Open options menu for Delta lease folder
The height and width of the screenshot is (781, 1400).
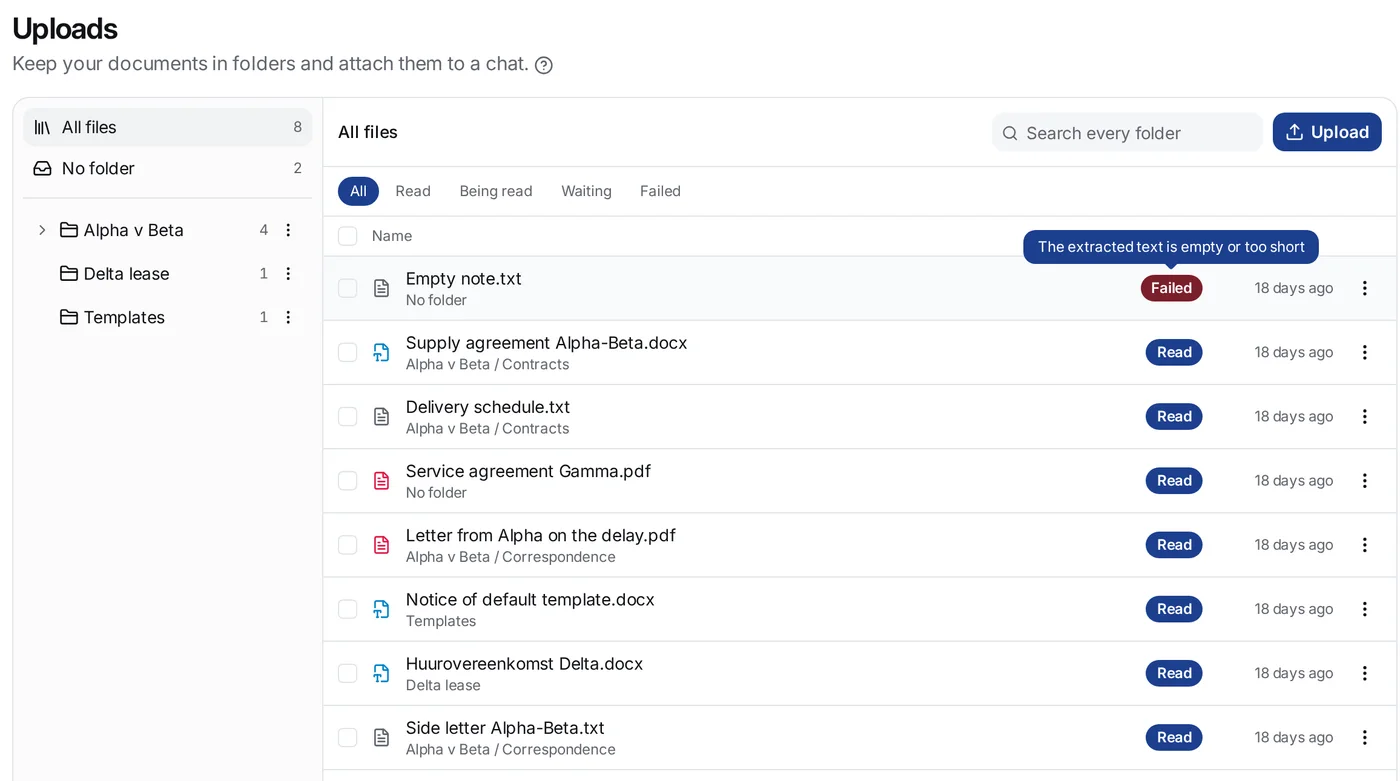tap(288, 274)
